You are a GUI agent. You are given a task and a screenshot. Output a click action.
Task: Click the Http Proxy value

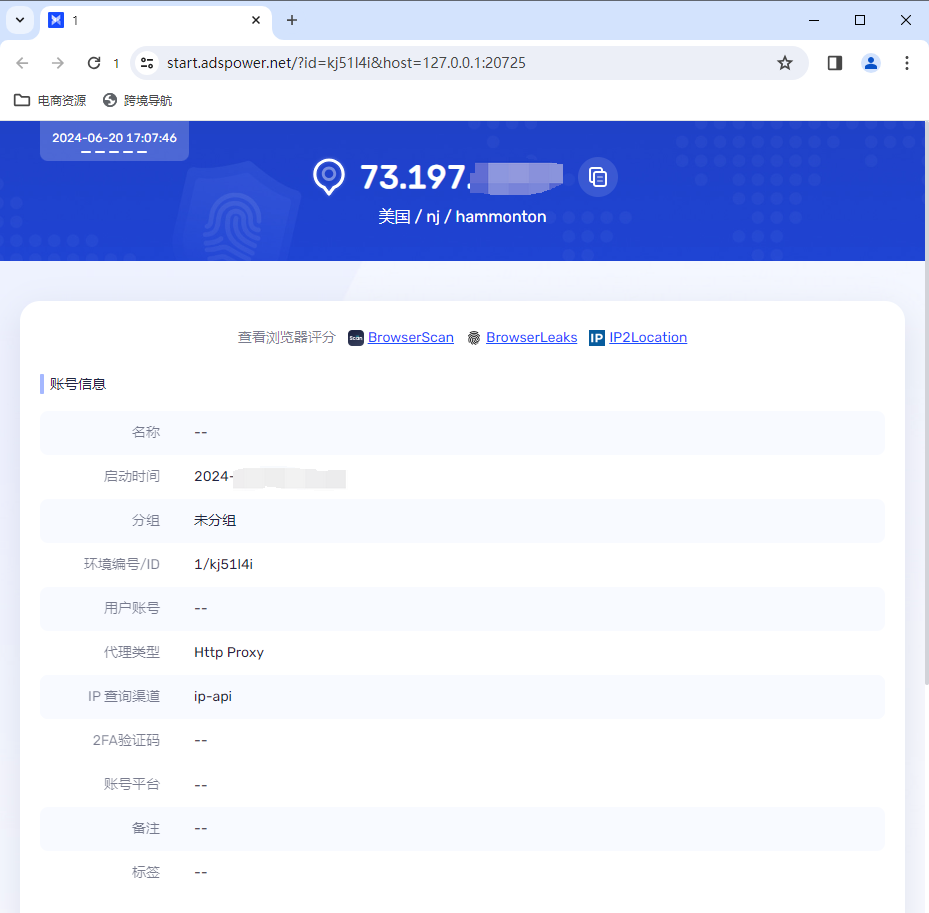[x=229, y=652]
